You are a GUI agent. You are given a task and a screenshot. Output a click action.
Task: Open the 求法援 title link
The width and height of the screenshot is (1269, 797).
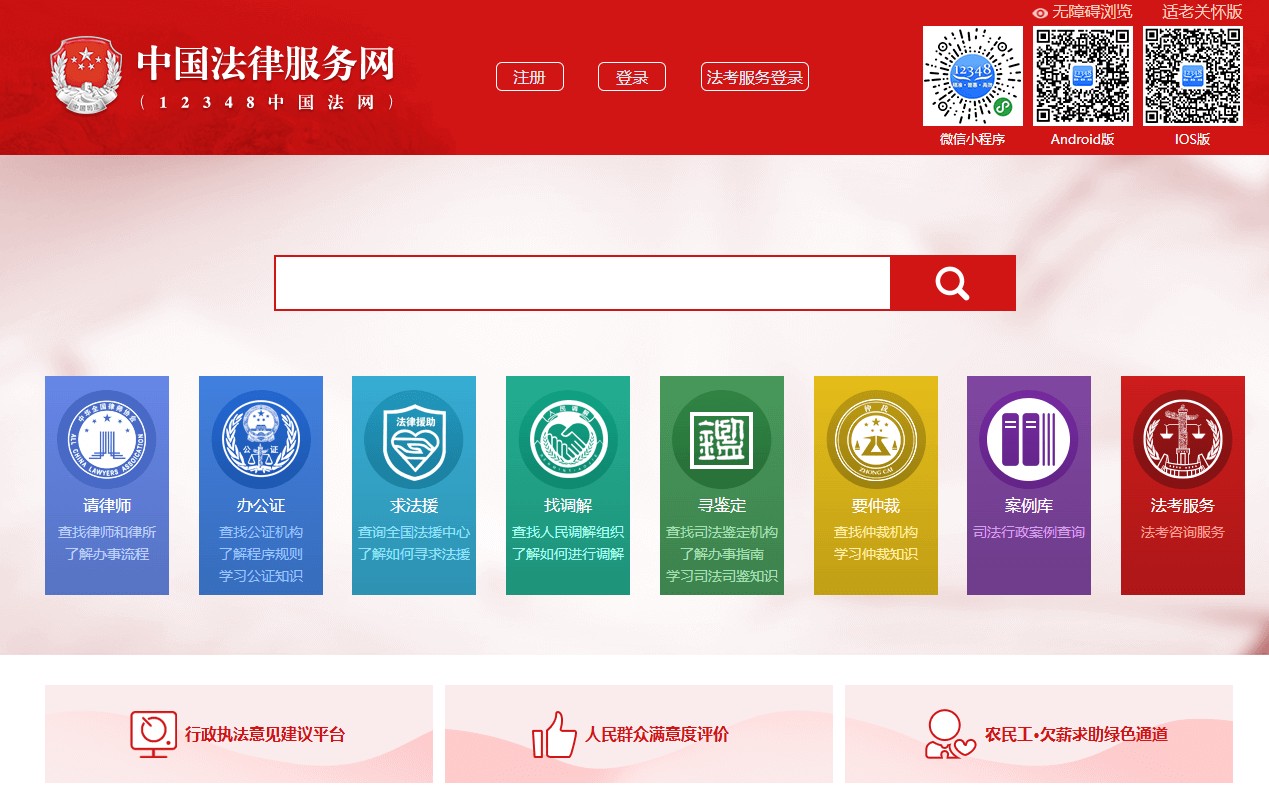pos(414,506)
